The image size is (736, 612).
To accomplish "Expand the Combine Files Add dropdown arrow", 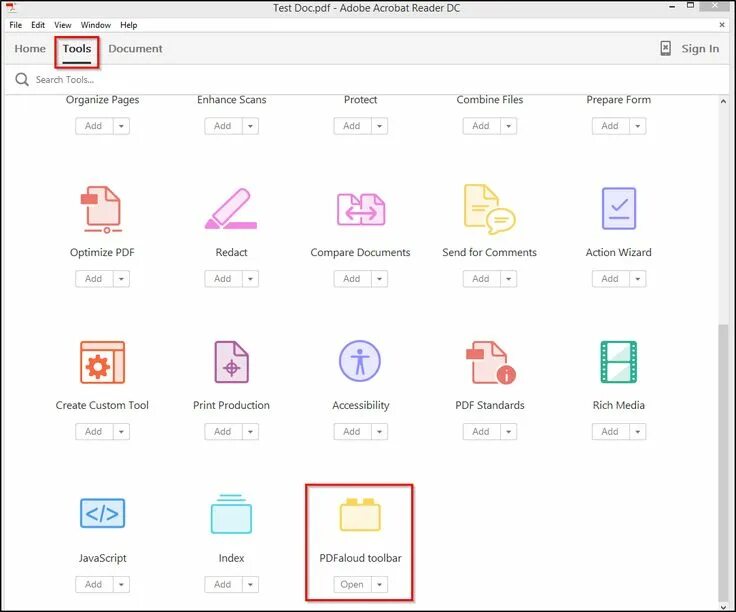I will [x=508, y=126].
